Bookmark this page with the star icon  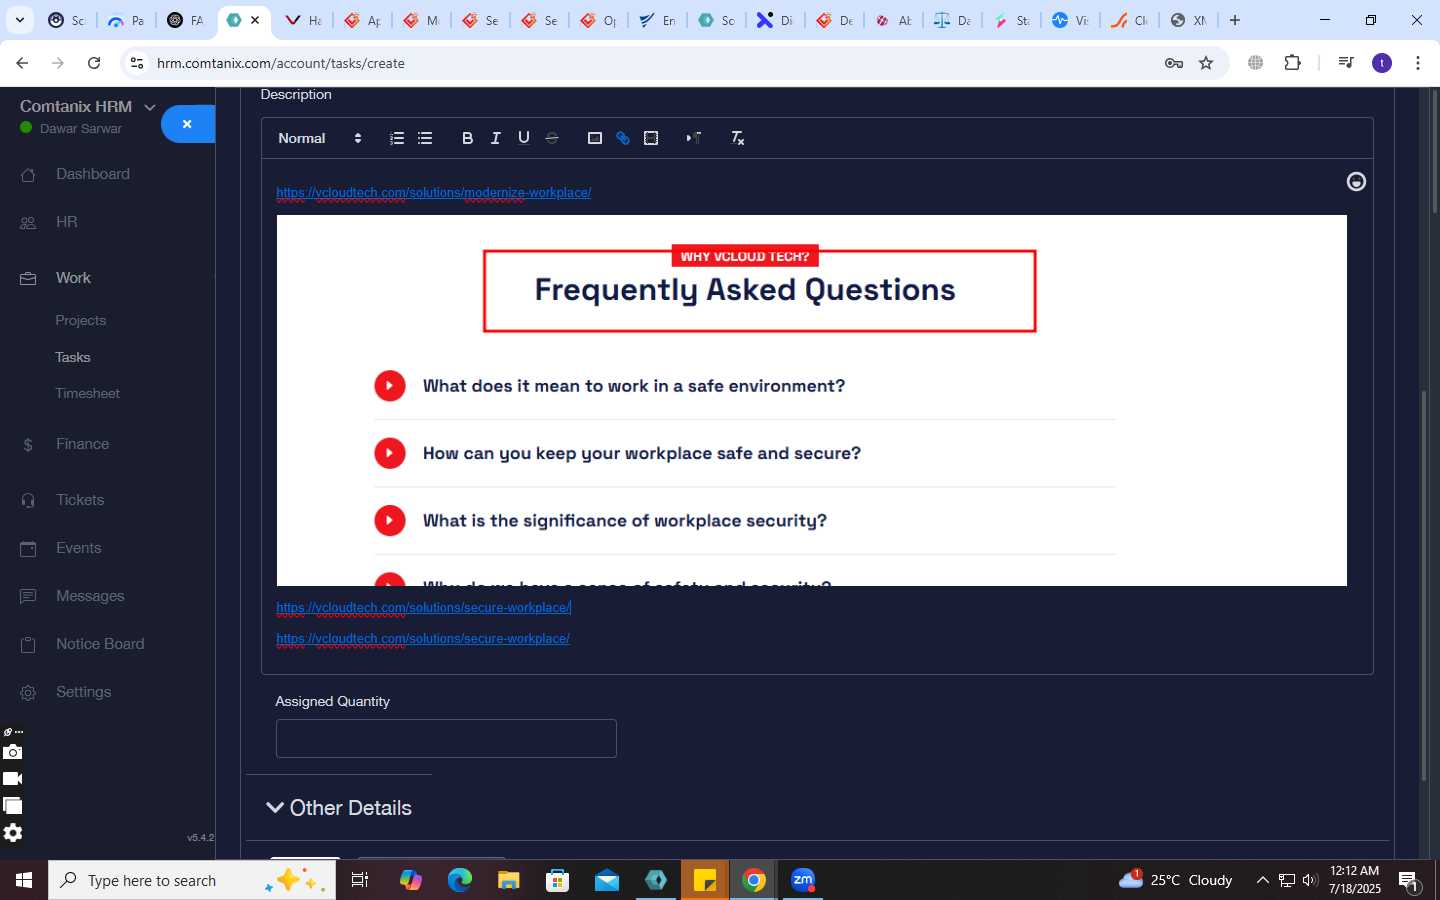click(x=1206, y=63)
